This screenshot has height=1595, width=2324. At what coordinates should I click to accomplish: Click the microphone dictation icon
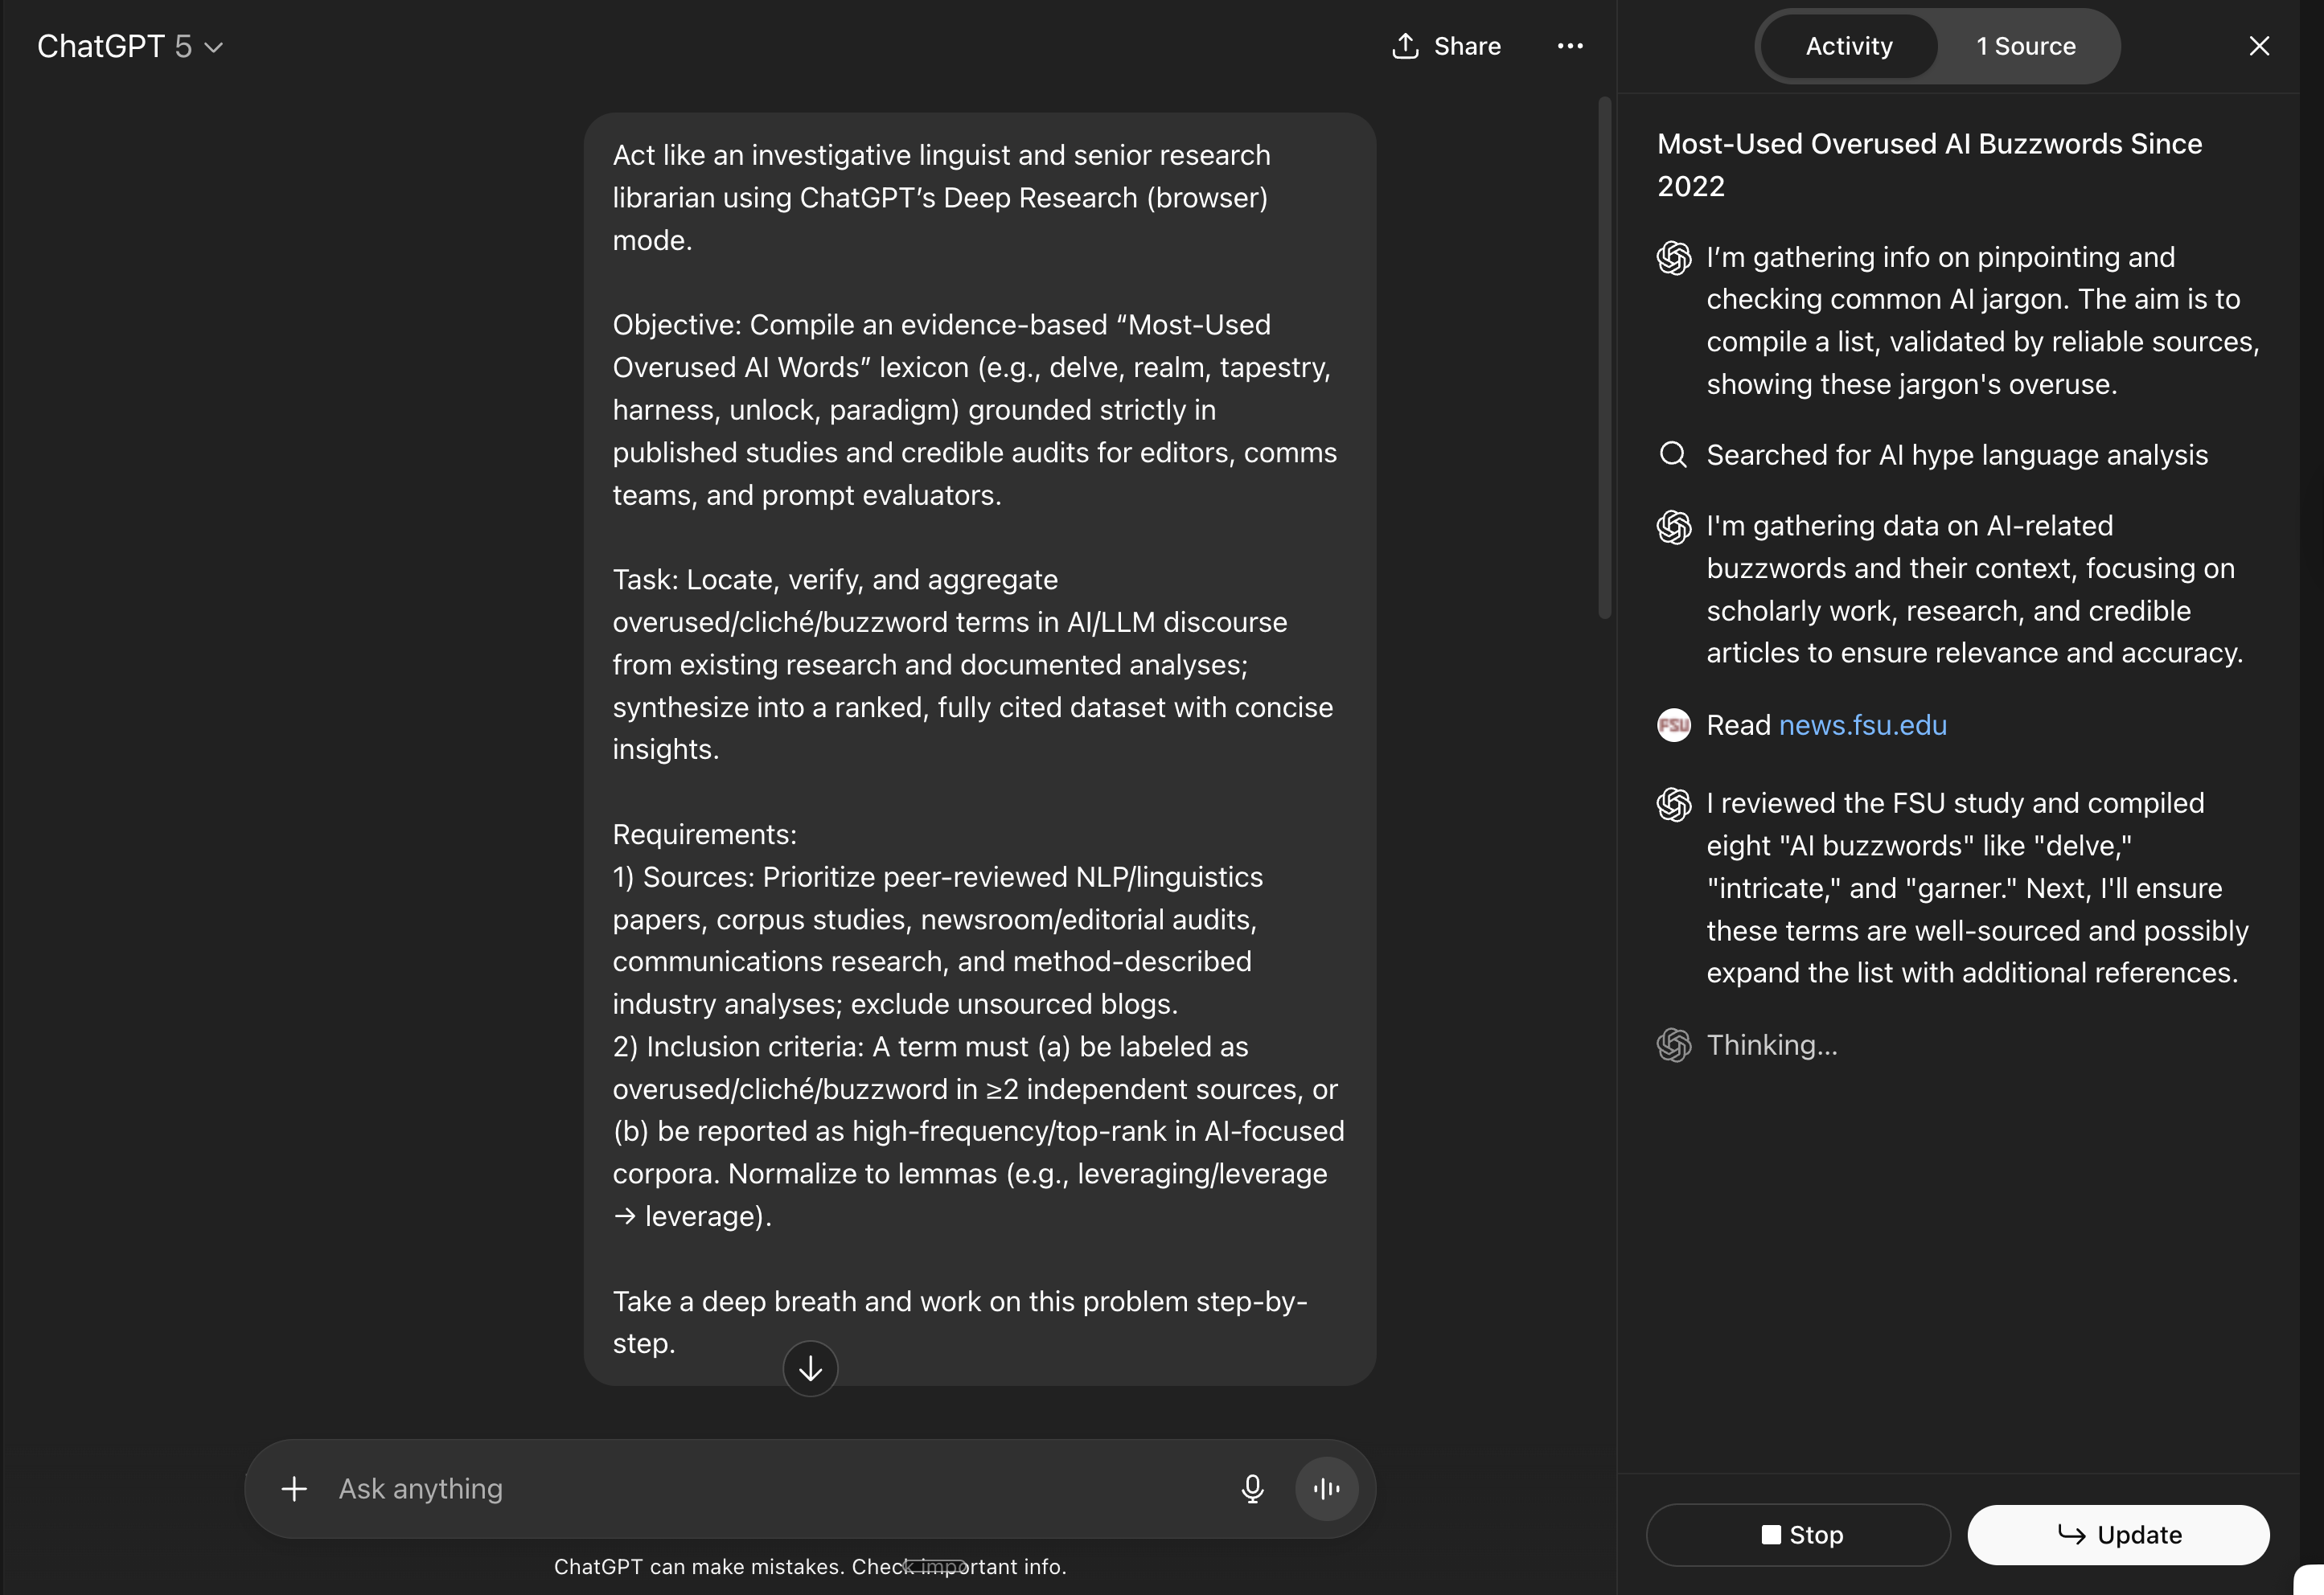click(1252, 1489)
